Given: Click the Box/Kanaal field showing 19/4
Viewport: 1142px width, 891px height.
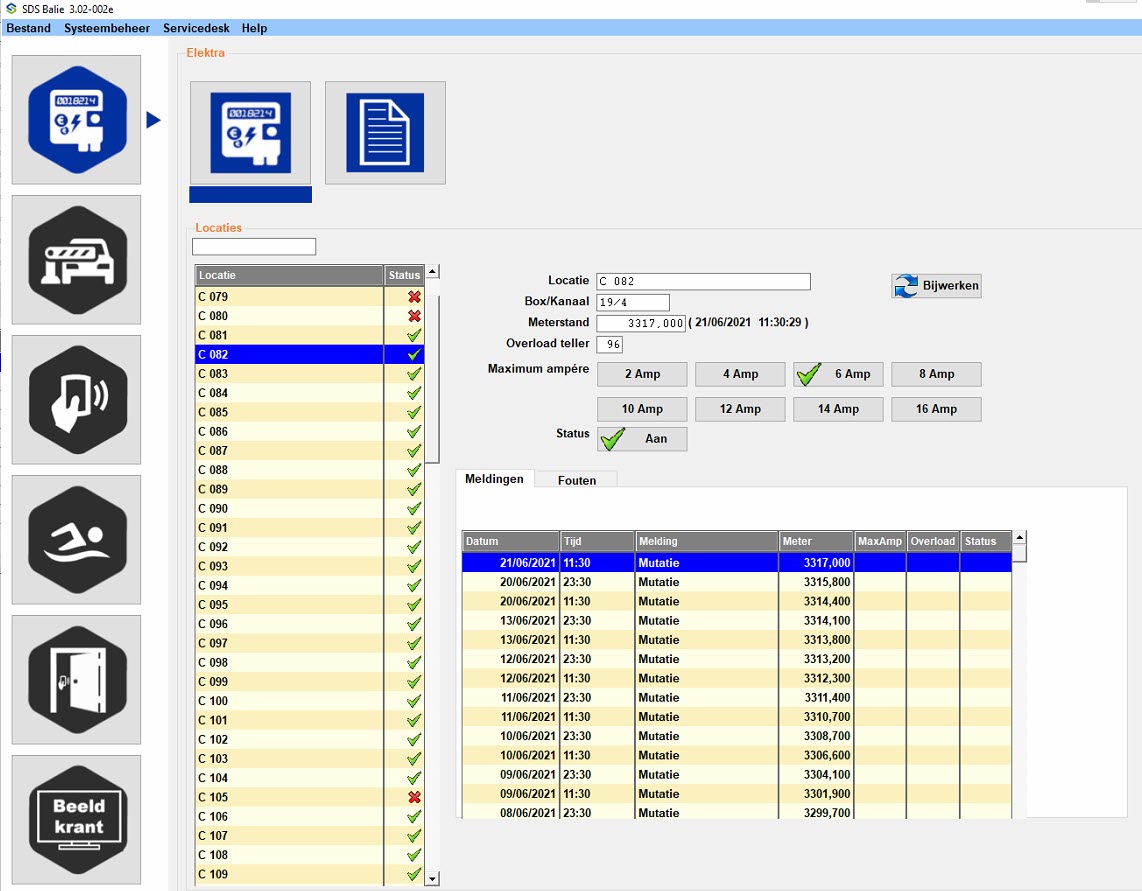Looking at the screenshot, I should point(633,302).
